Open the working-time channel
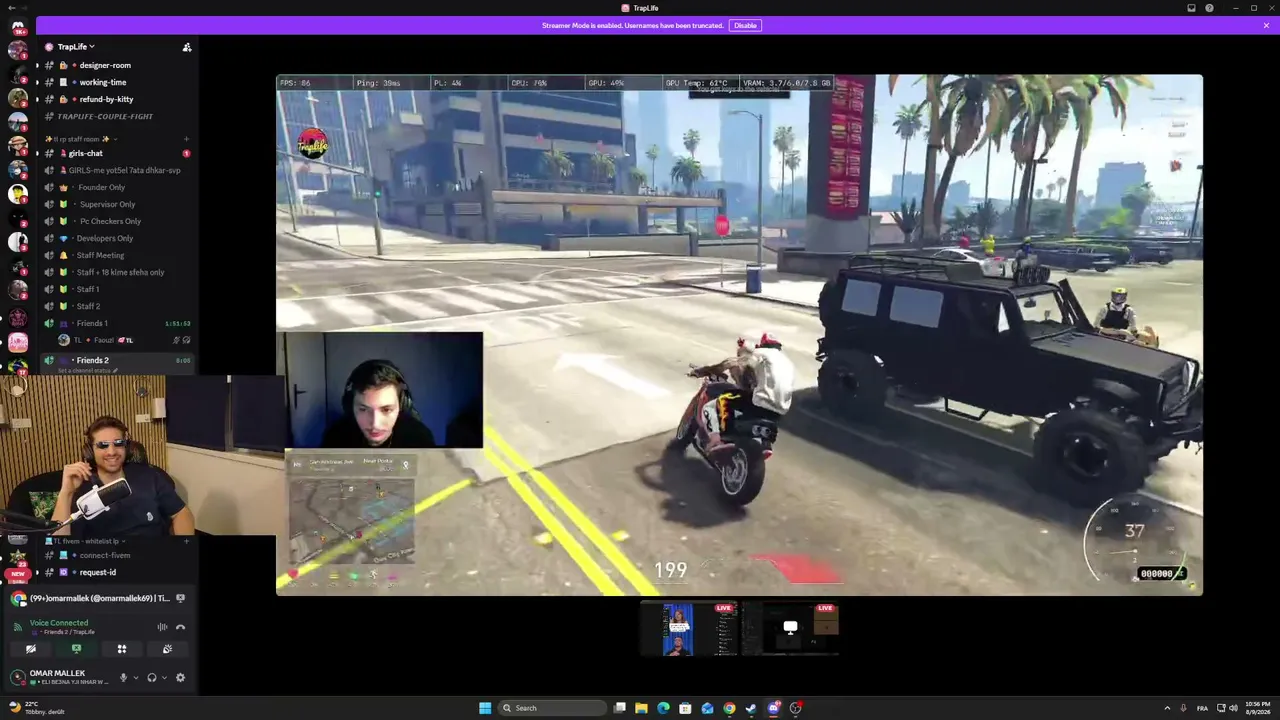1280x720 pixels. pos(116,82)
